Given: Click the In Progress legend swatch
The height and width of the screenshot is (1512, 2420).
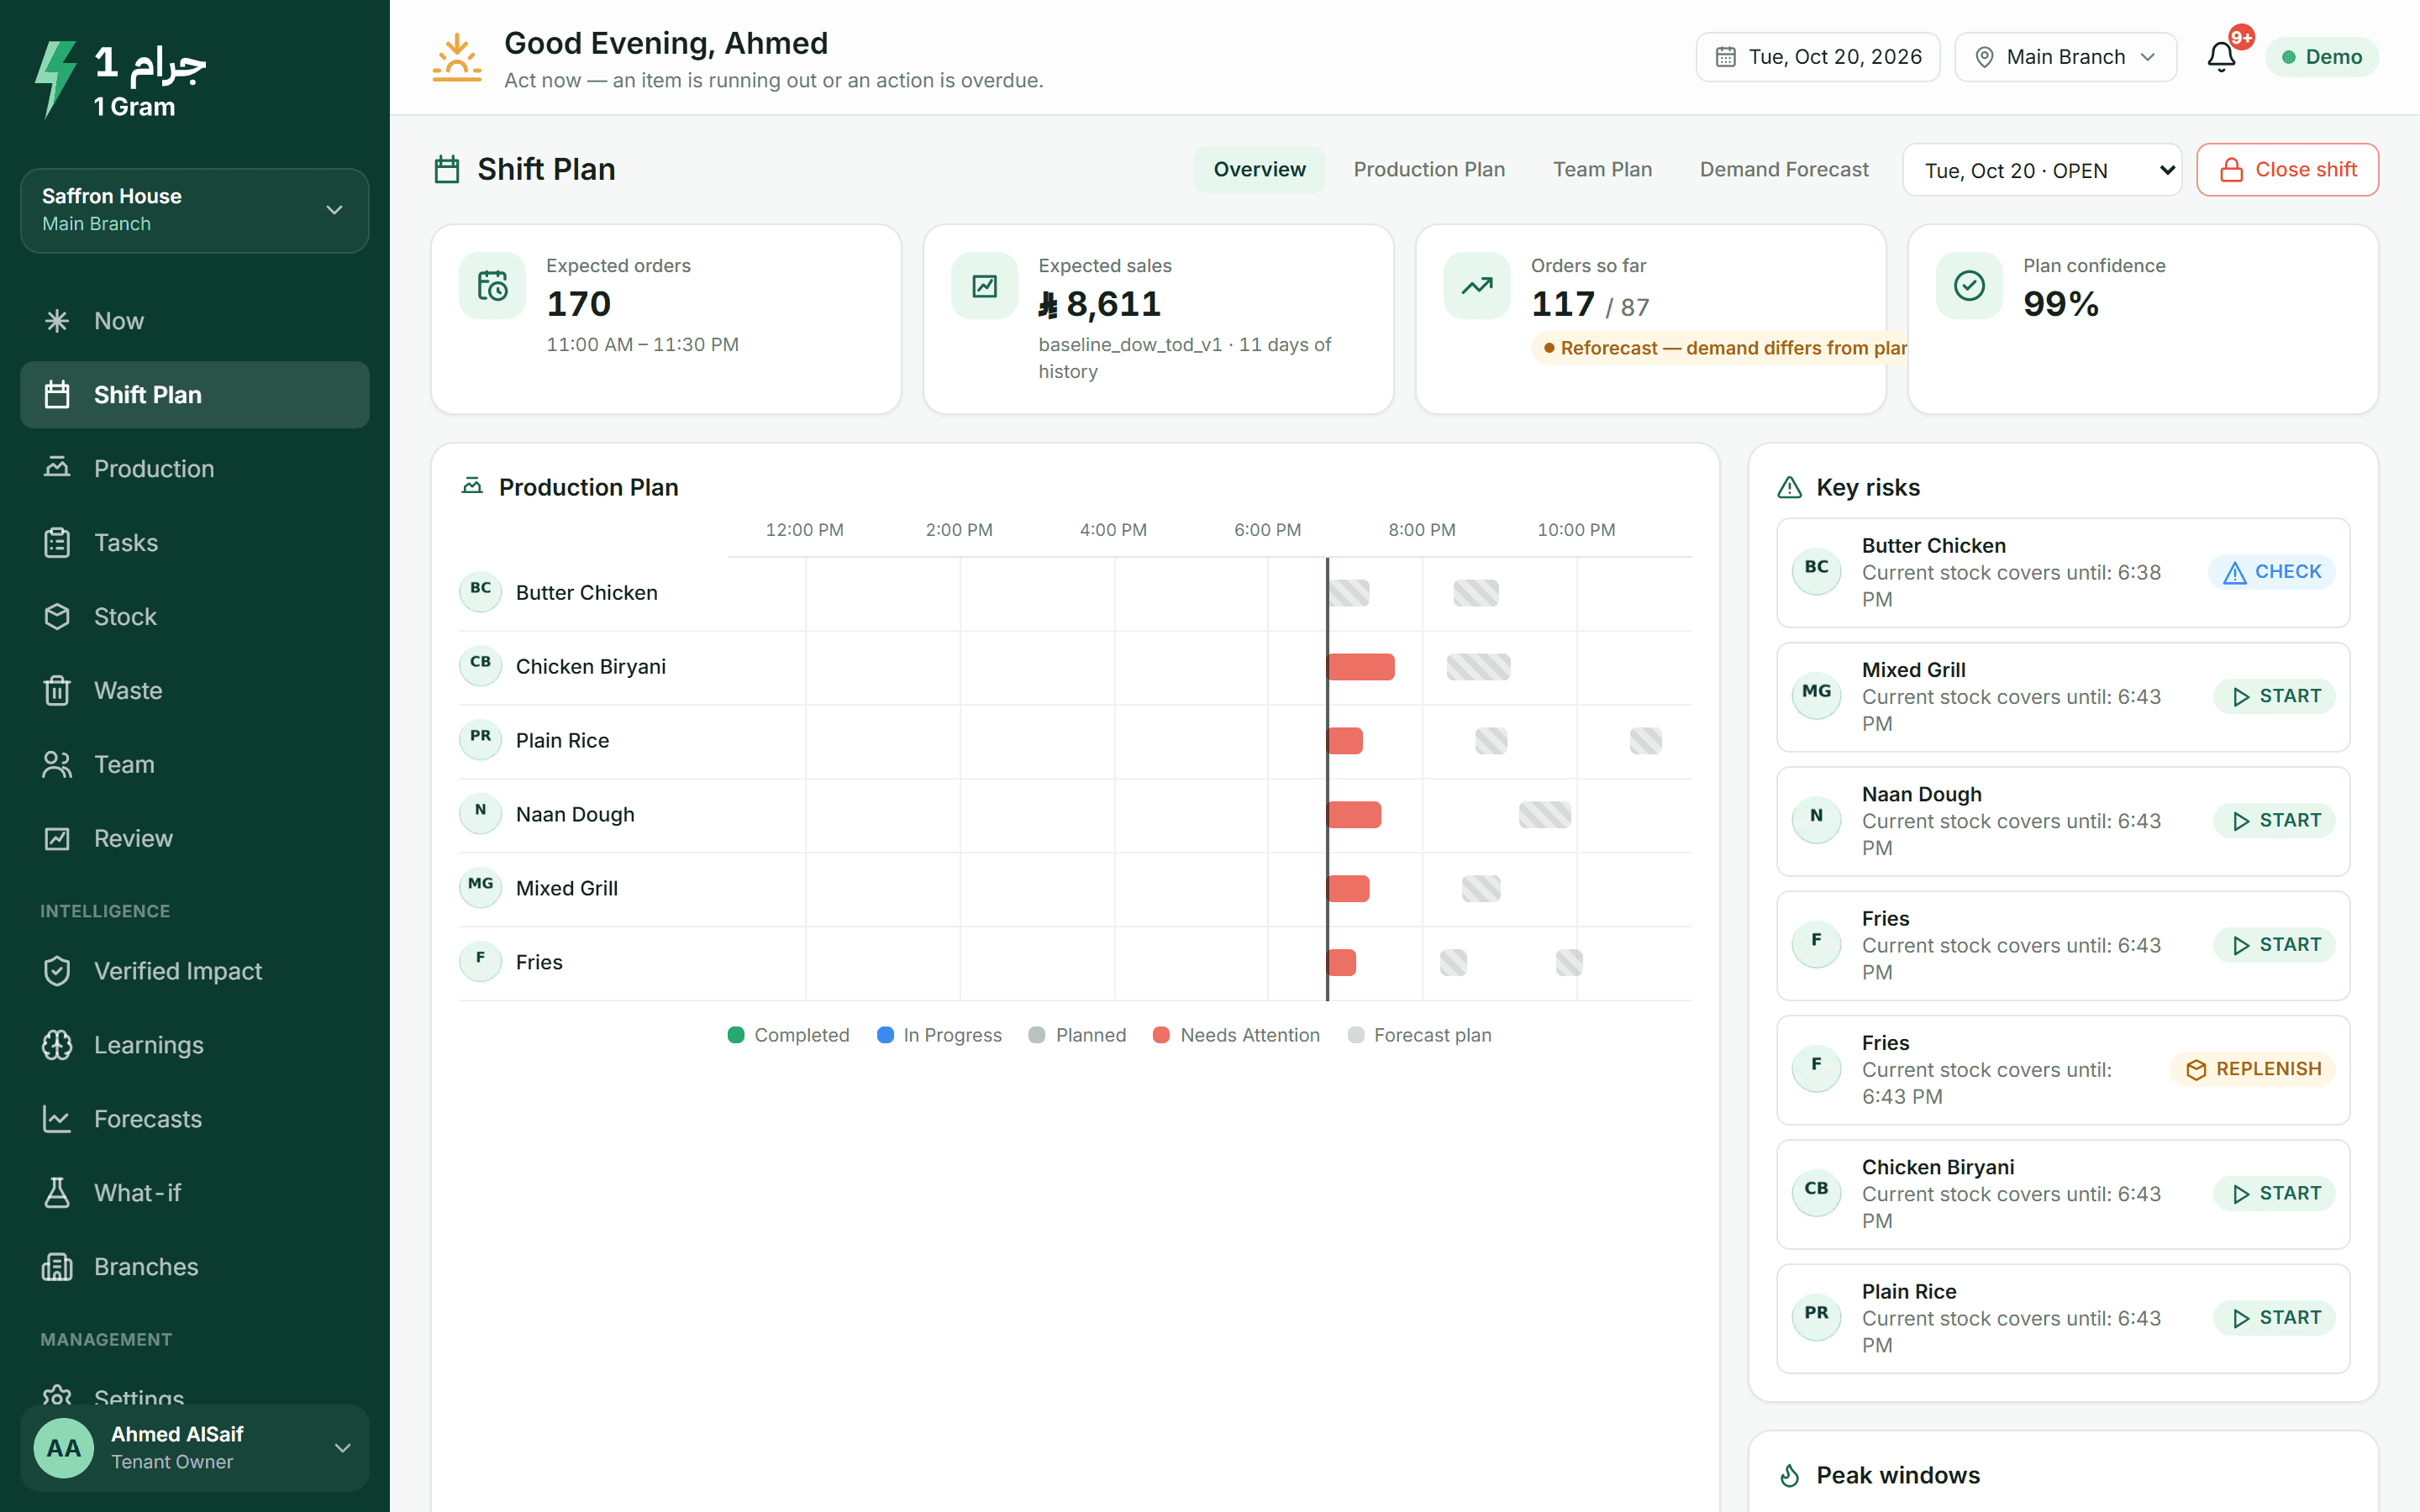Looking at the screenshot, I should pos(885,1035).
